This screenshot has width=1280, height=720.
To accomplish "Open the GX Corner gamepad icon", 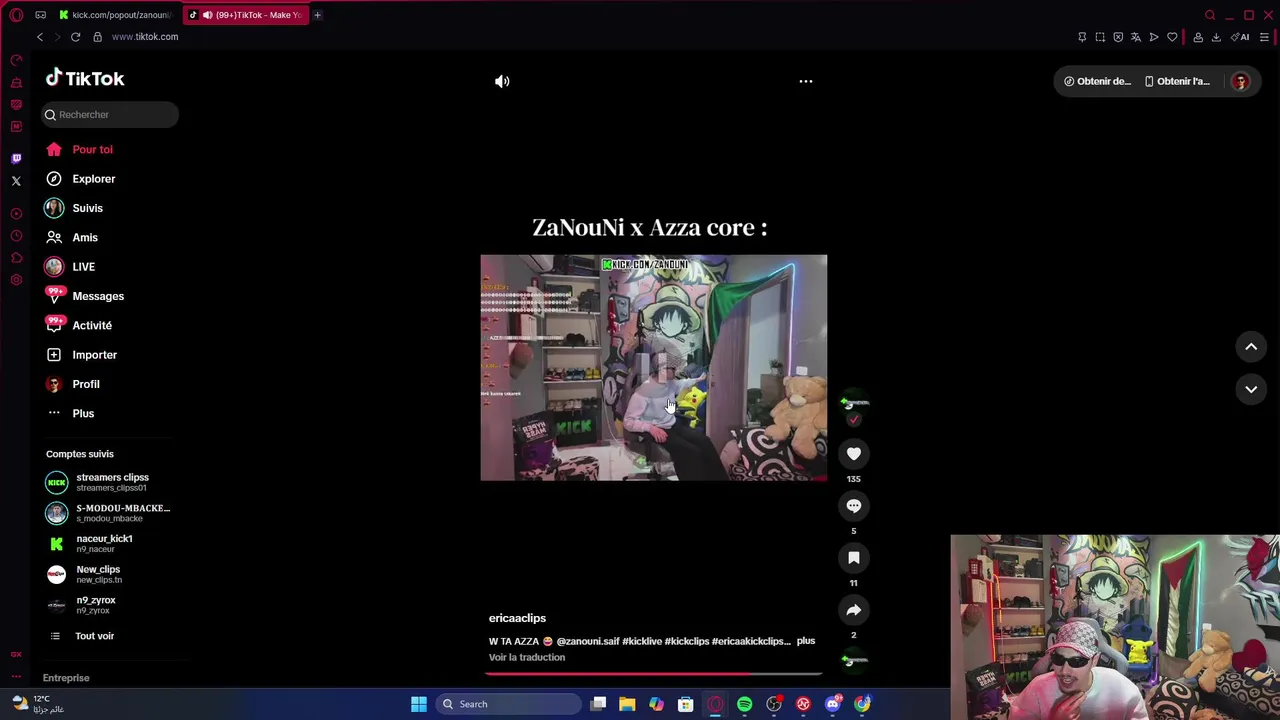I will [x=40, y=15].
